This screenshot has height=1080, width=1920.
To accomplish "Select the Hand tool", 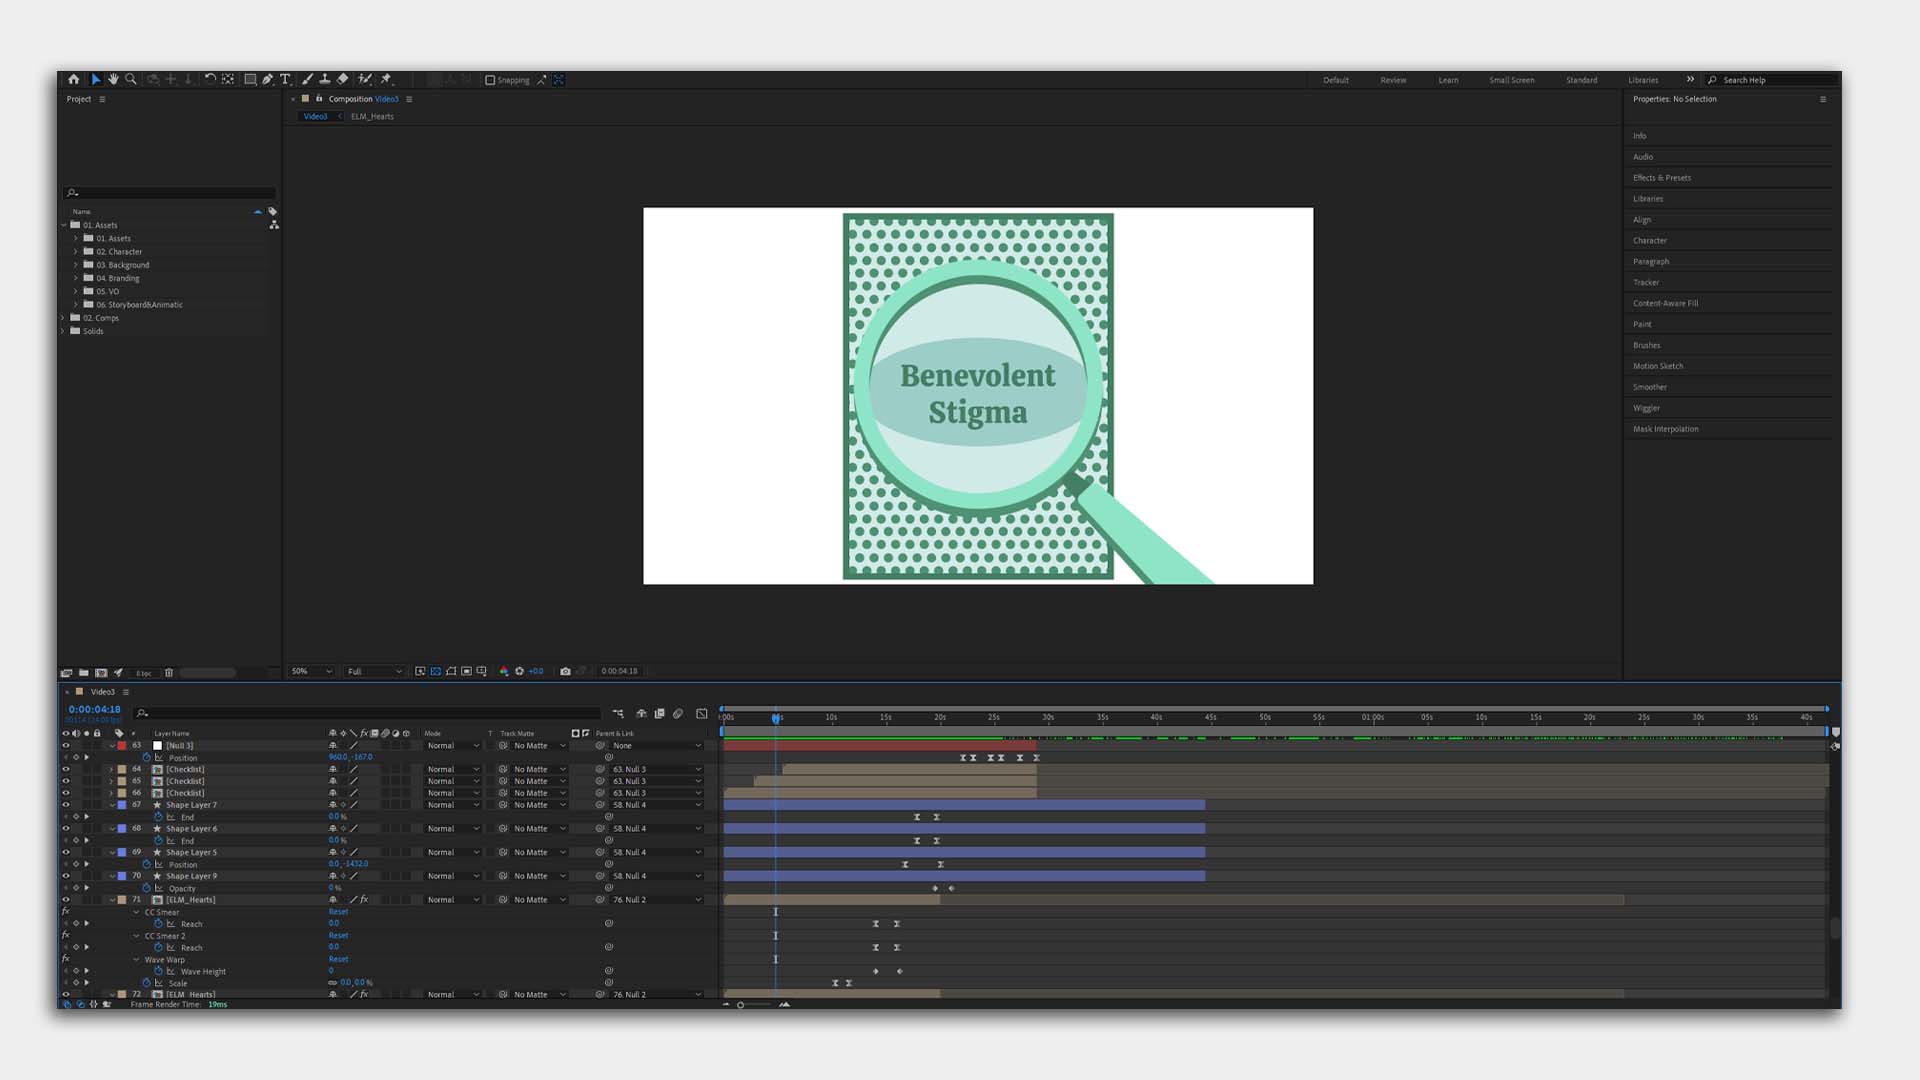I will click(113, 79).
